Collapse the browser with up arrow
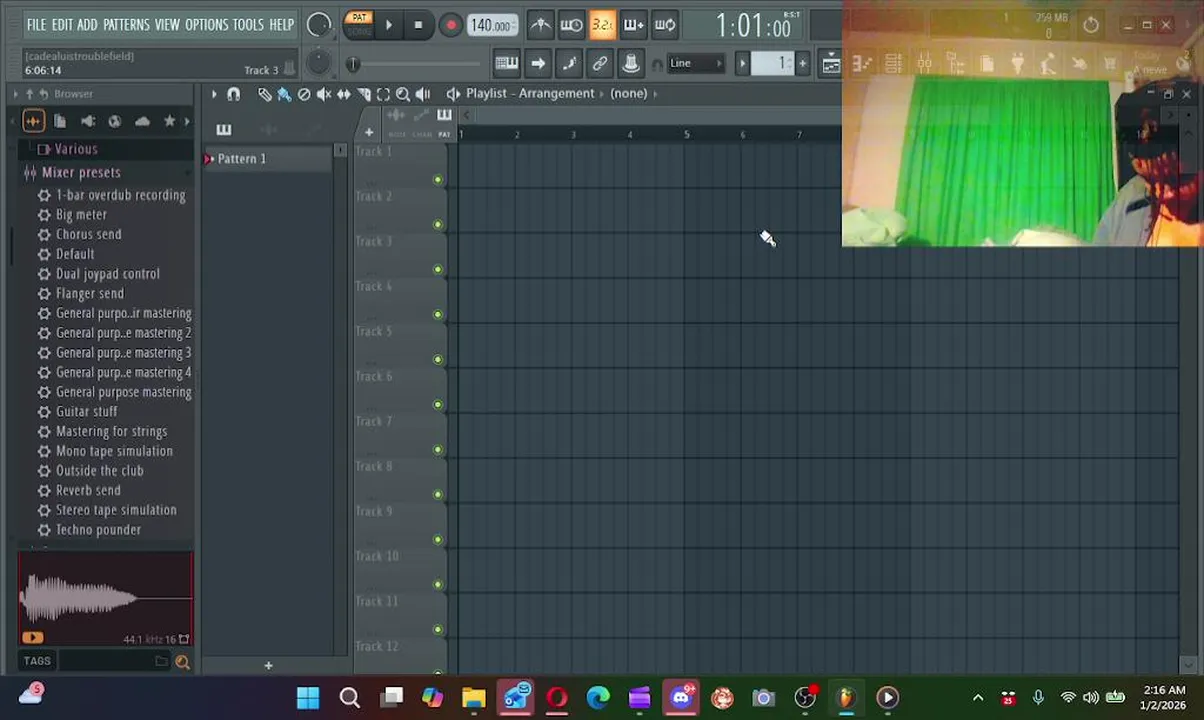This screenshot has width=1204, height=720. pos(29,94)
